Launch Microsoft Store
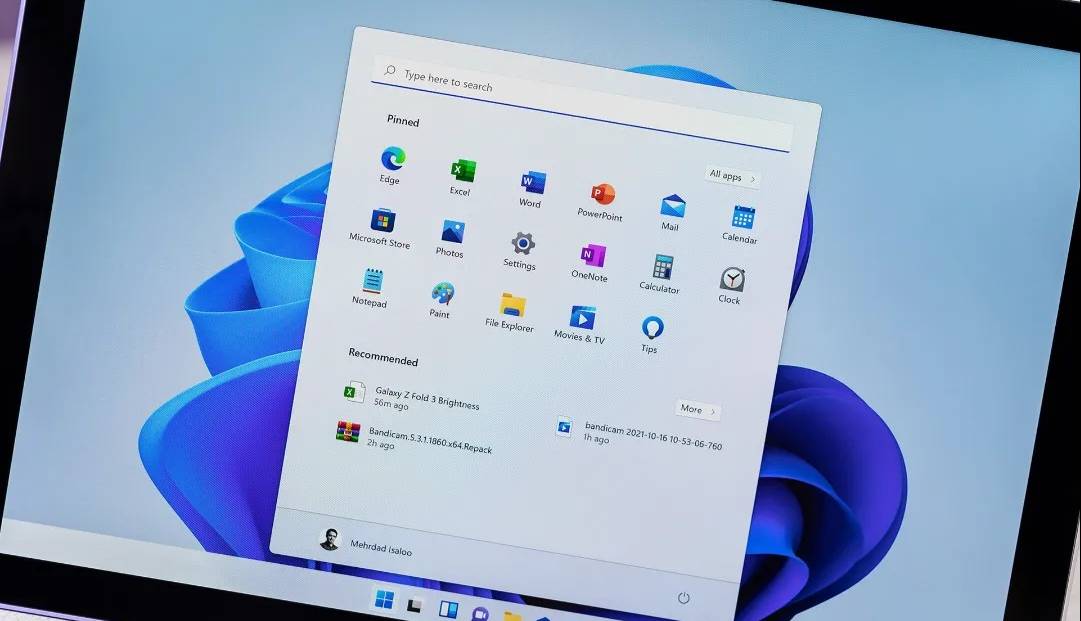Image resolution: width=1081 pixels, height=621 pixels. pos(381,221)
